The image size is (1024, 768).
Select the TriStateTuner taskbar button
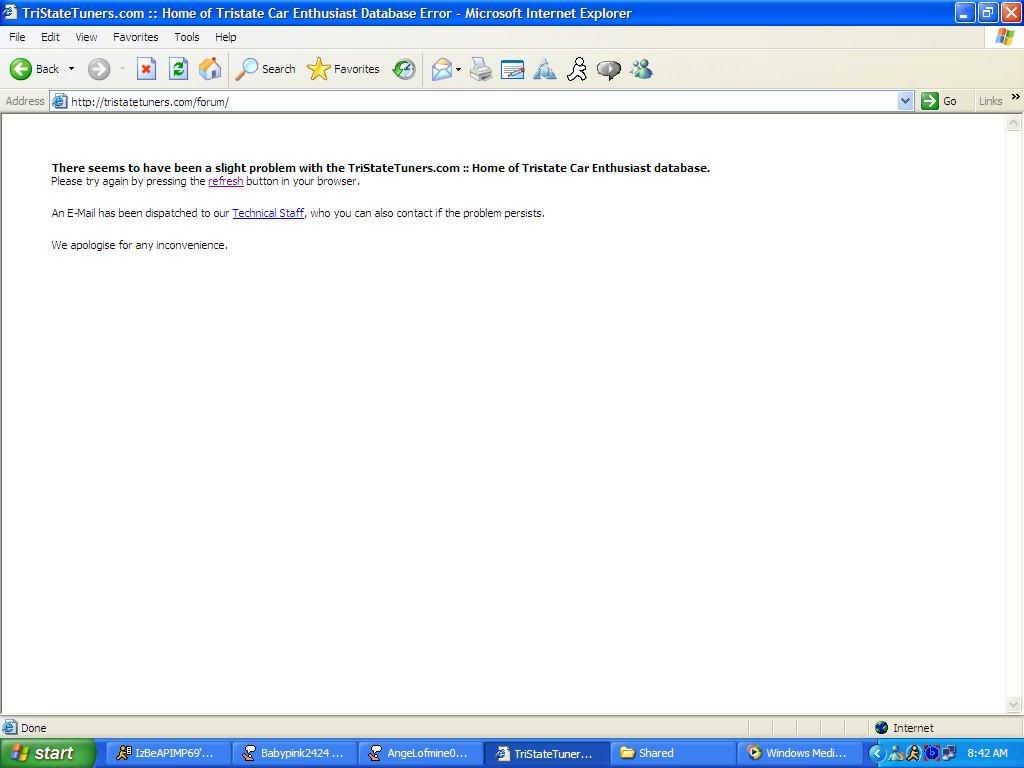click(x=547, y=753)
